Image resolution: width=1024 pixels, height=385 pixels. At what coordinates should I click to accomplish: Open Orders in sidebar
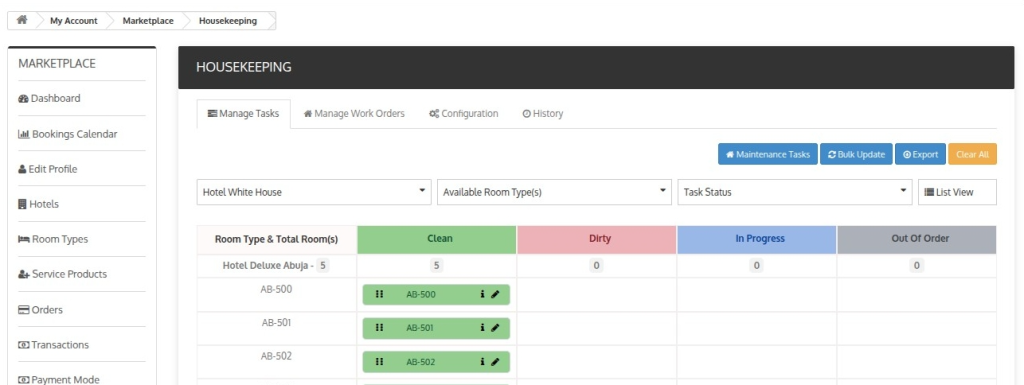pos(40,310)
